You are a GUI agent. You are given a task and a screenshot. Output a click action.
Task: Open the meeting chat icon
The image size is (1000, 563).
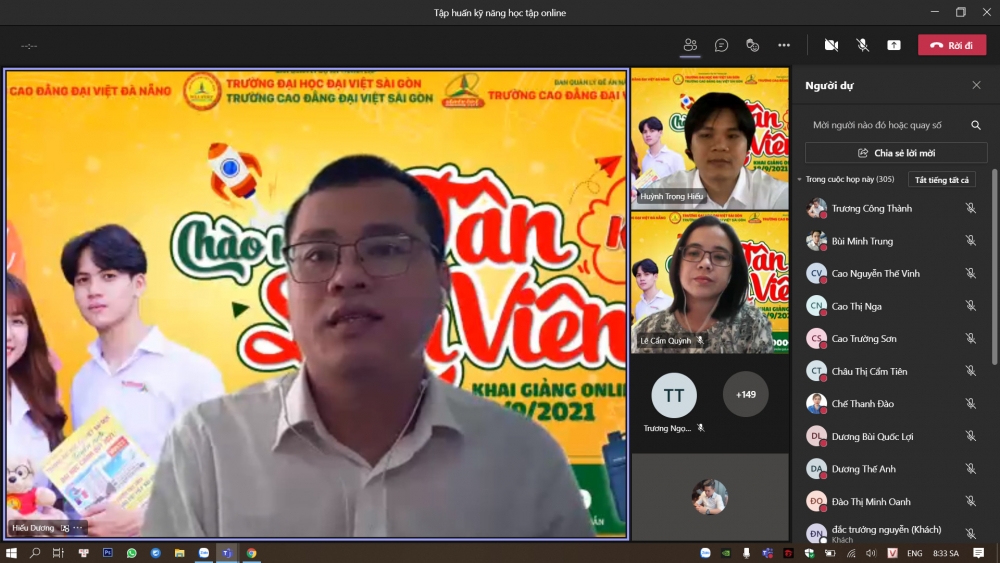pos(721,45)
